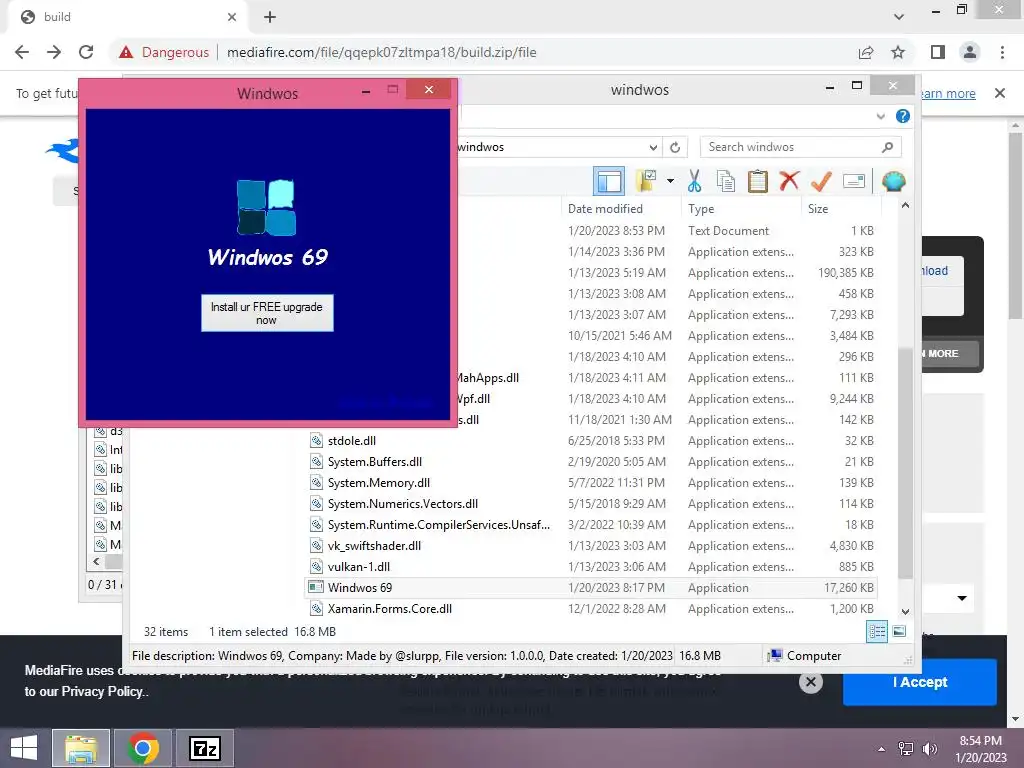Click Xamarin.Forms.Core.dll file icon
The width and height of the screenshot is (1024, 768).
pyautogui.click(x=316, y=609)
